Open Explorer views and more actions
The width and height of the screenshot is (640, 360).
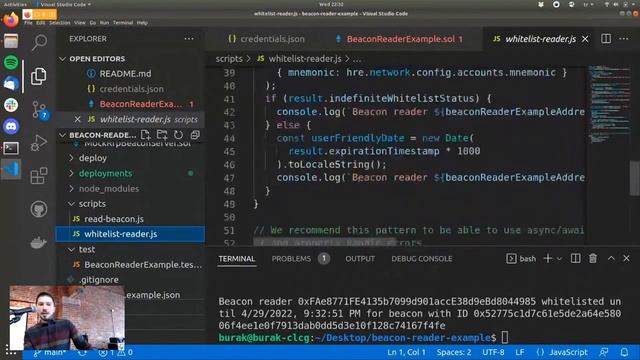tap(189, 39)
